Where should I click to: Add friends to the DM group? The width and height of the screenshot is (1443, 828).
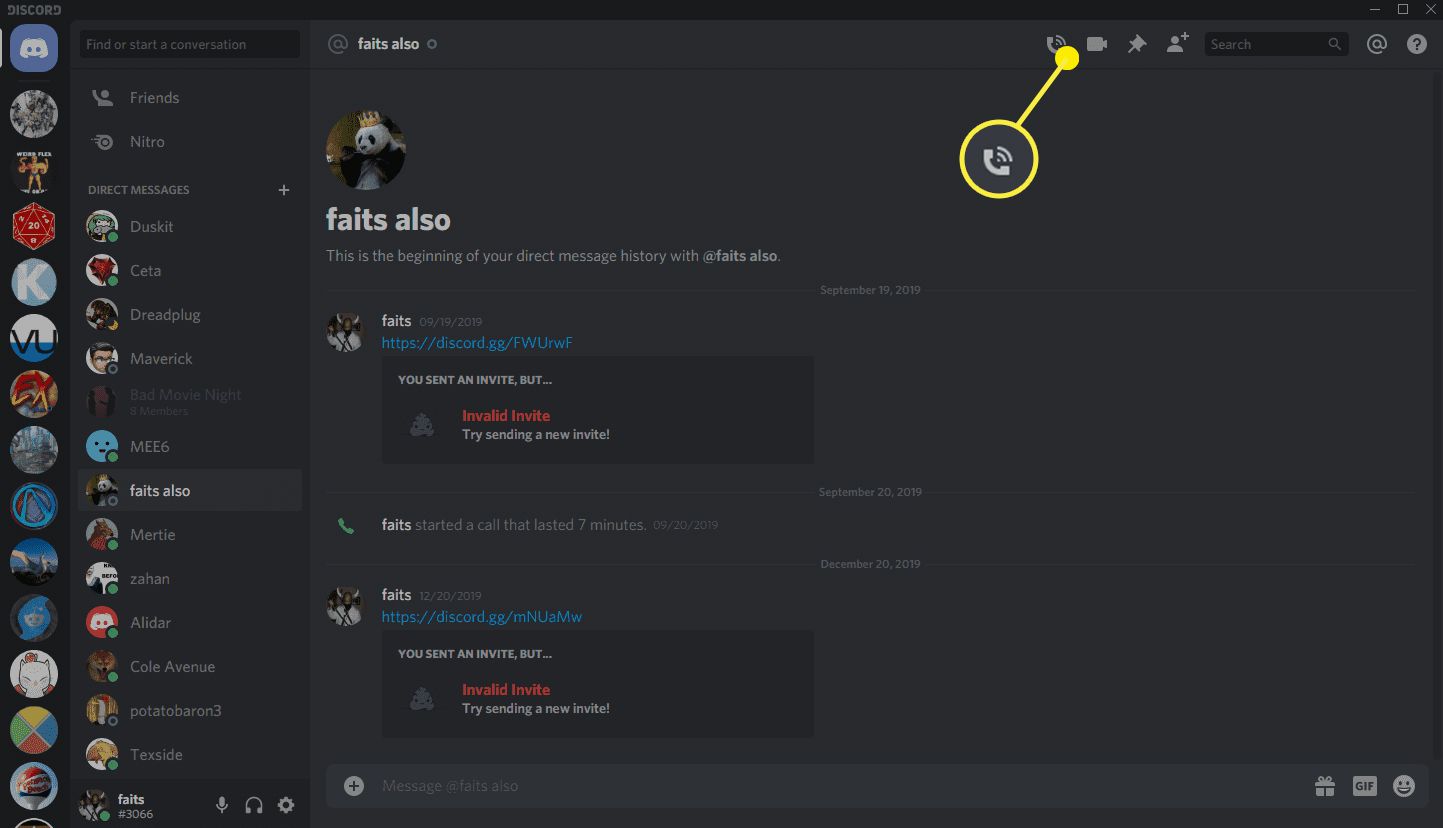[1177, 43]
